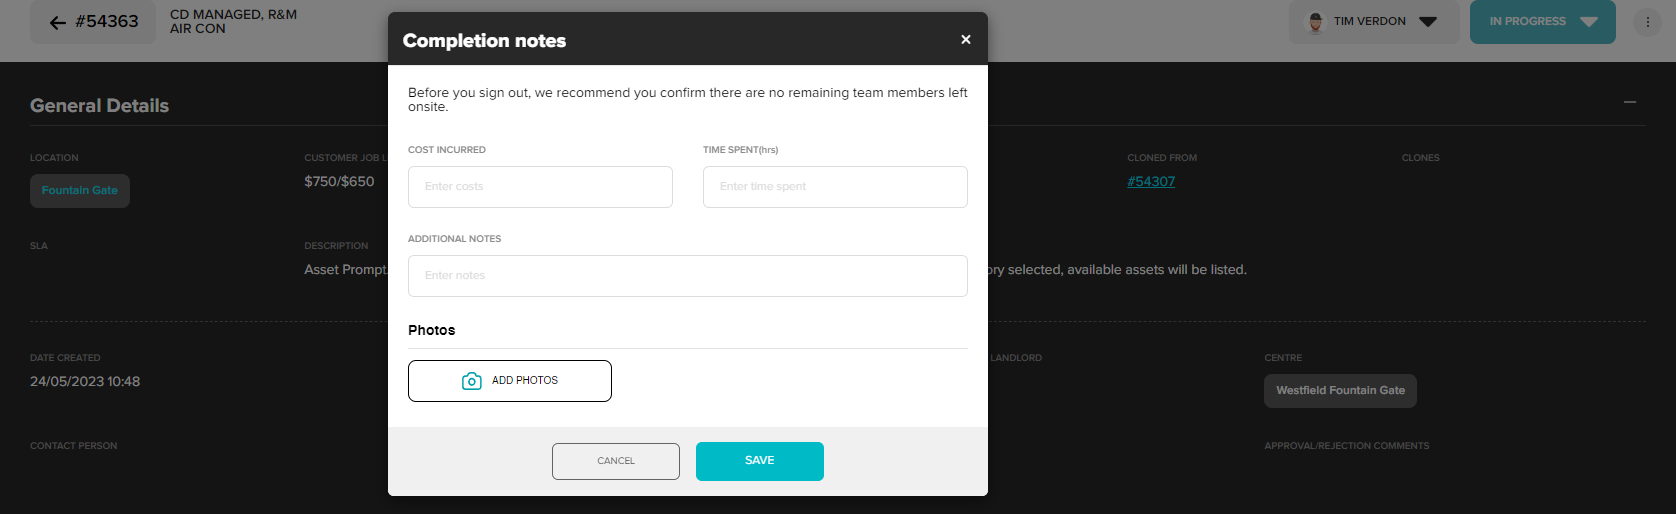Click the camera icon in Add Photos
Screen dimensions: 1676x514
click(471, 381)
